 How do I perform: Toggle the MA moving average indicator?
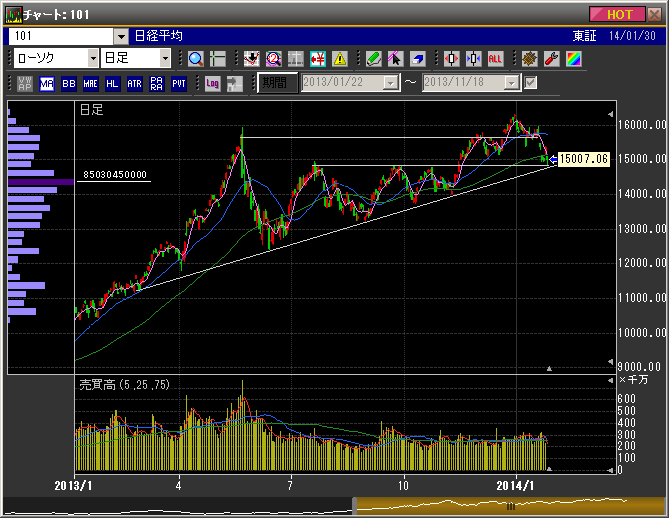47,83
